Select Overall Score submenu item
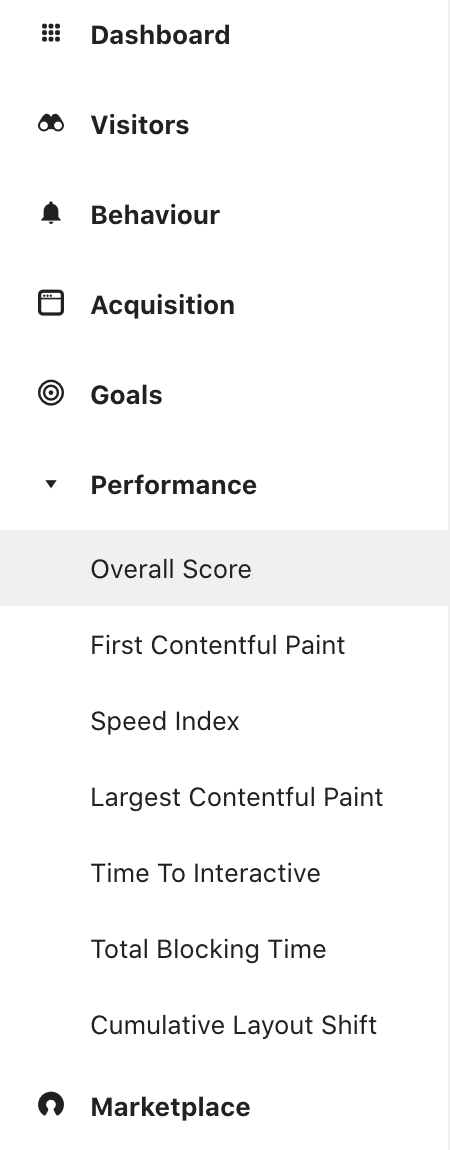 pos(224,568)
